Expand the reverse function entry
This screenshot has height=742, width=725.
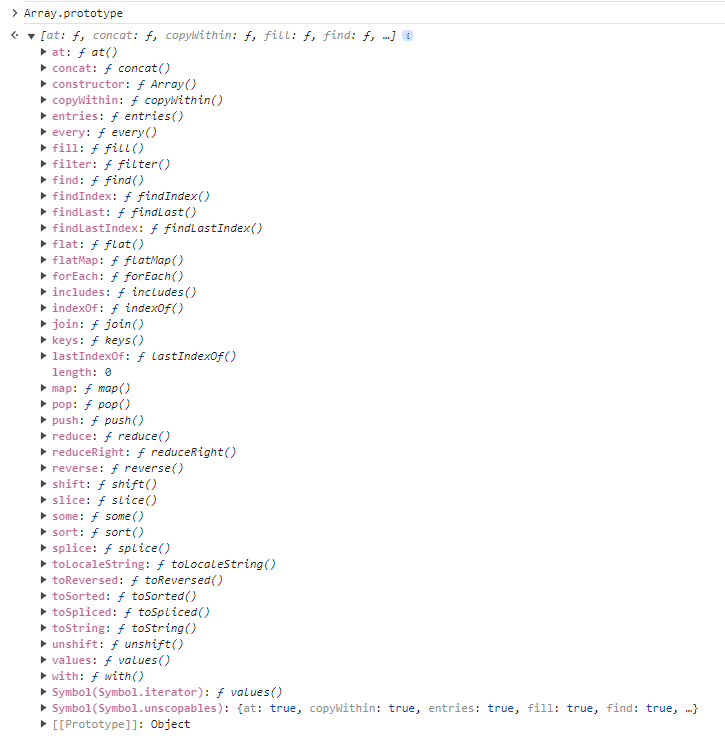pos(44,468)
